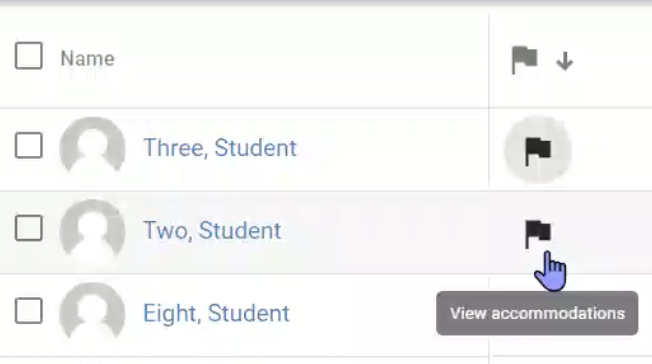Open the Three, Student profile link
This screenshot has width=652, height=364.
click(220, 148)
